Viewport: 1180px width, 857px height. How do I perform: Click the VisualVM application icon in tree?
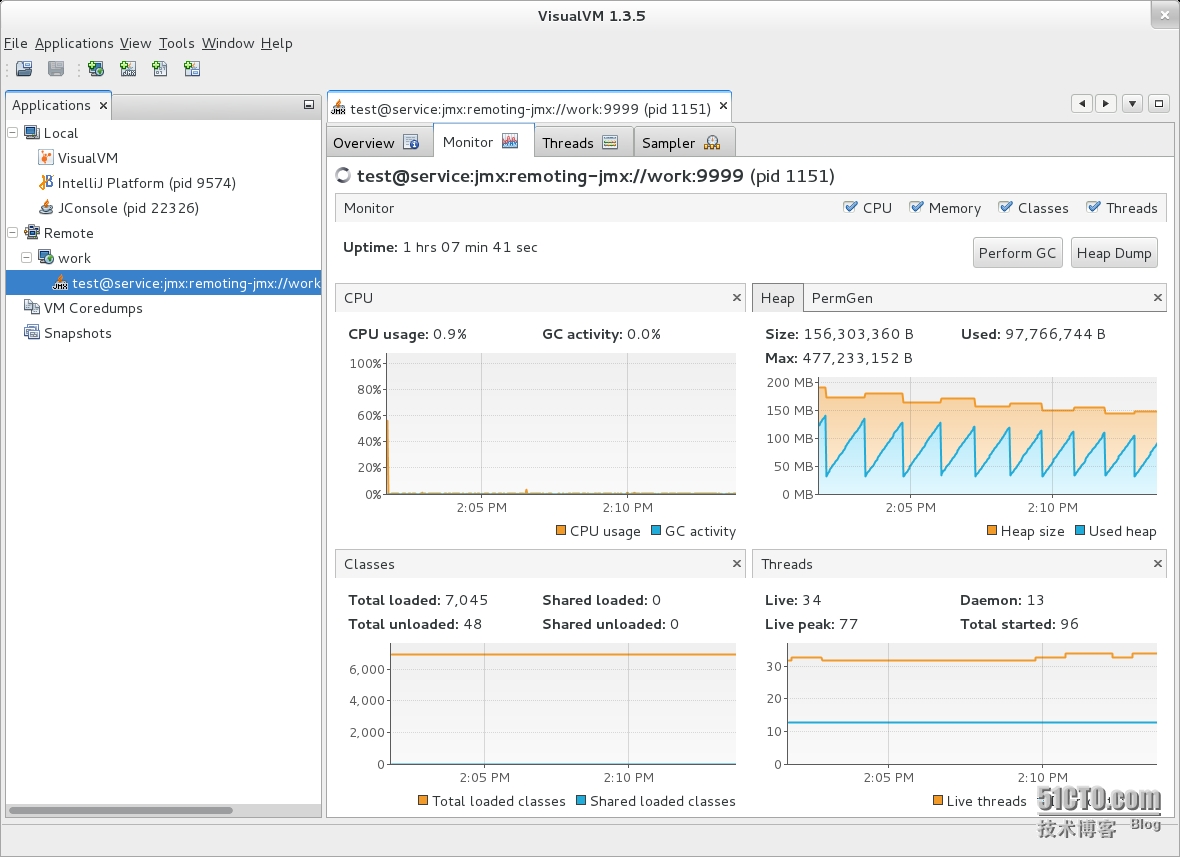[x=46, y=158]
